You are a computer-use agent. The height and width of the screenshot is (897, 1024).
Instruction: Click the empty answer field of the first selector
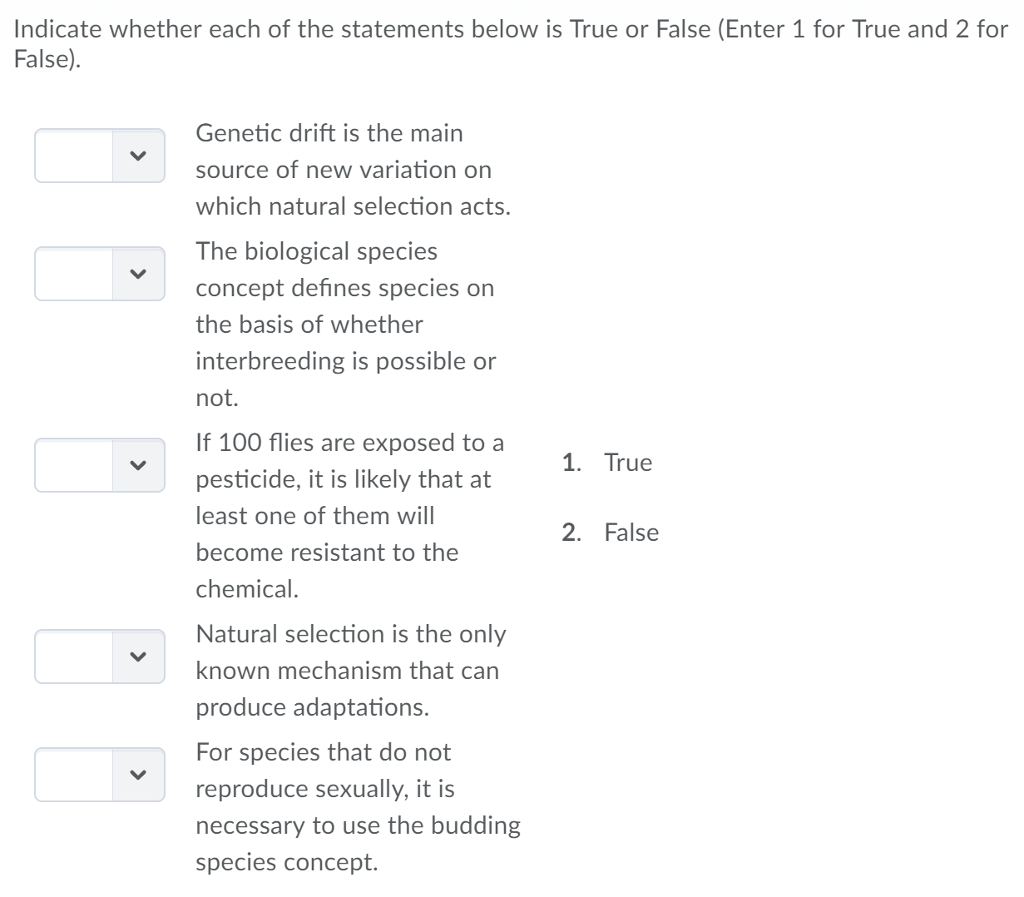click(x=75, y=156)
